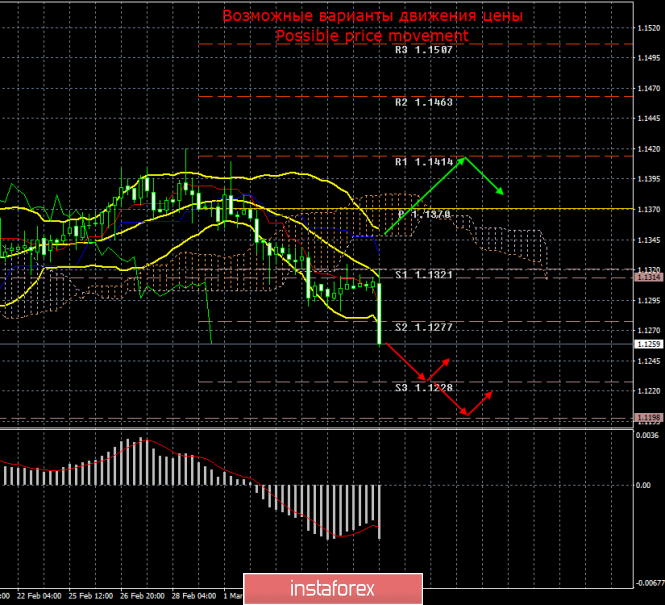
Task: Click the 1.1245 price axis value
Action: coord(649,361)
